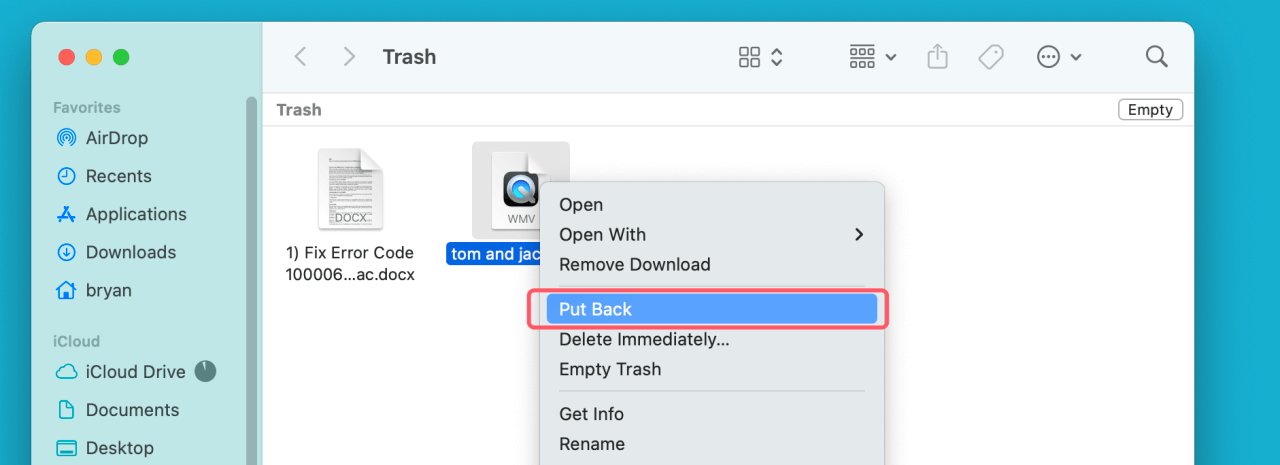Open AirDrop in the sidebar
This screenshot has height=465, width=1280.
pyautogui.click(x=116, y=138)
